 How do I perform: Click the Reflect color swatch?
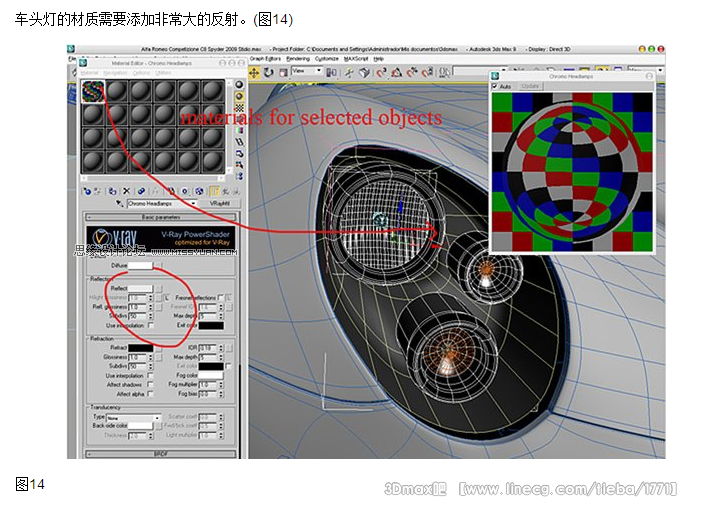pos(140,288)
